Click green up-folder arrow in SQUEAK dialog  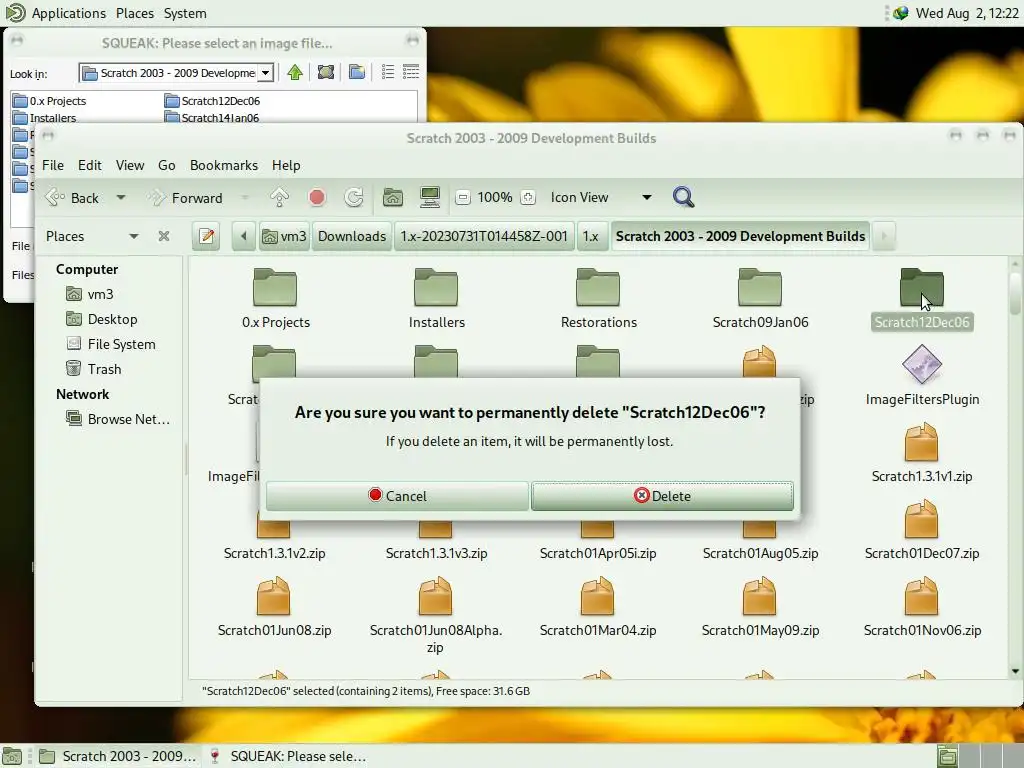pos(295,72)
